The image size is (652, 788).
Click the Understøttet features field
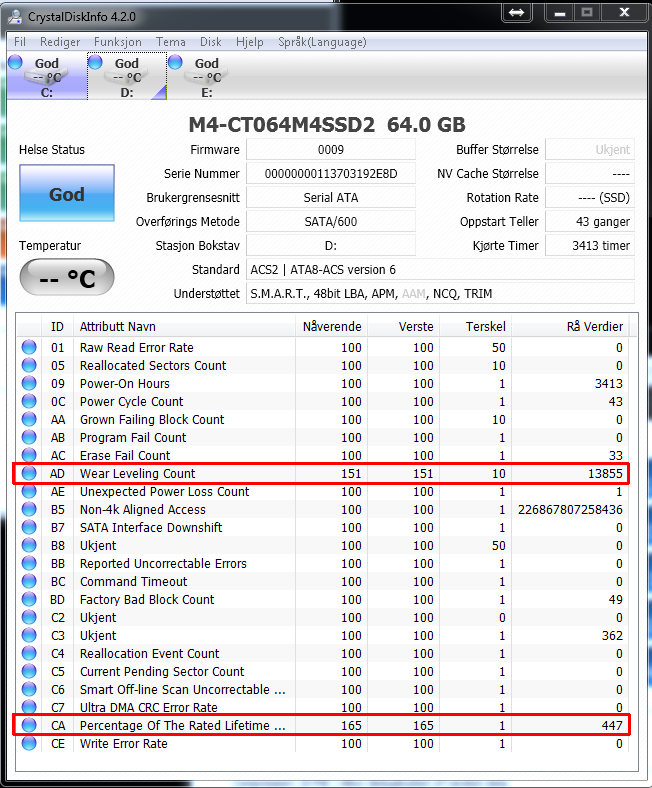click(x=440, y=293)
